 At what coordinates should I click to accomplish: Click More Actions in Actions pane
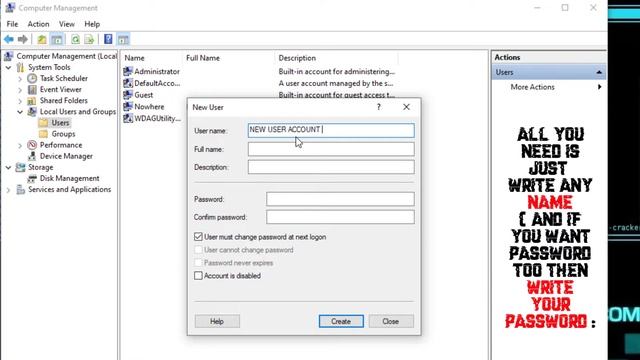(532, 87)
